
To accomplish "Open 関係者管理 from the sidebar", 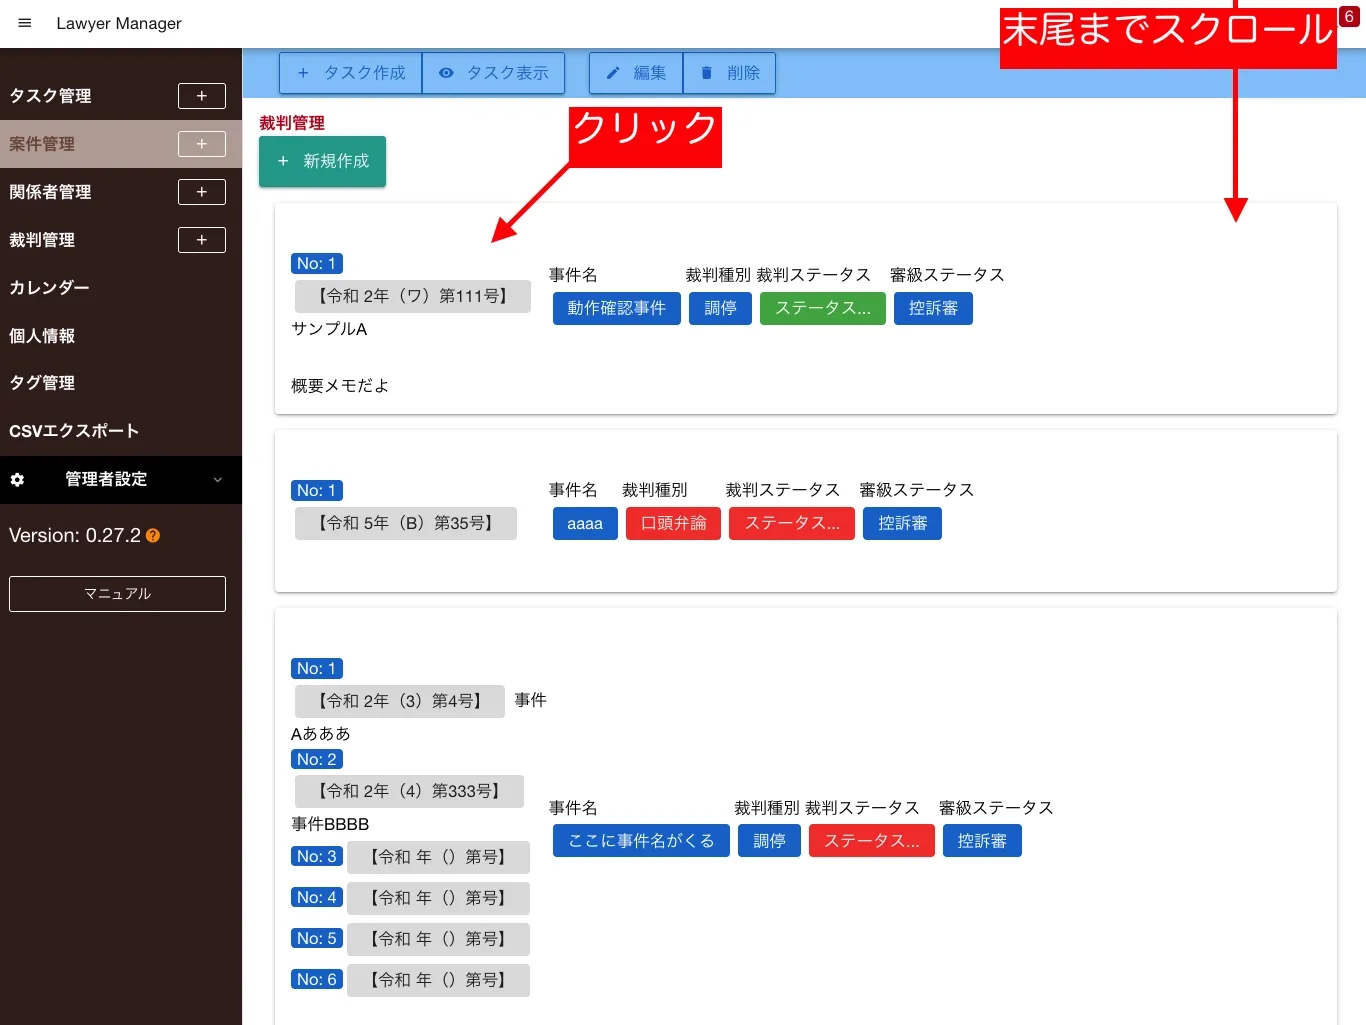I will point(50,192).
